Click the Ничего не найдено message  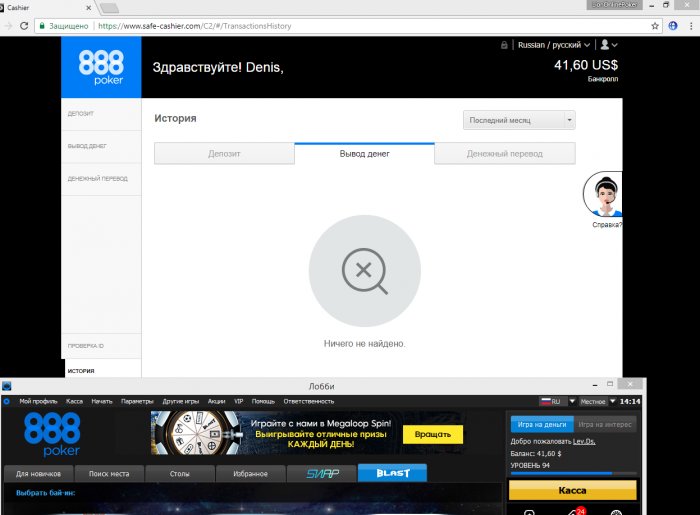364,344
